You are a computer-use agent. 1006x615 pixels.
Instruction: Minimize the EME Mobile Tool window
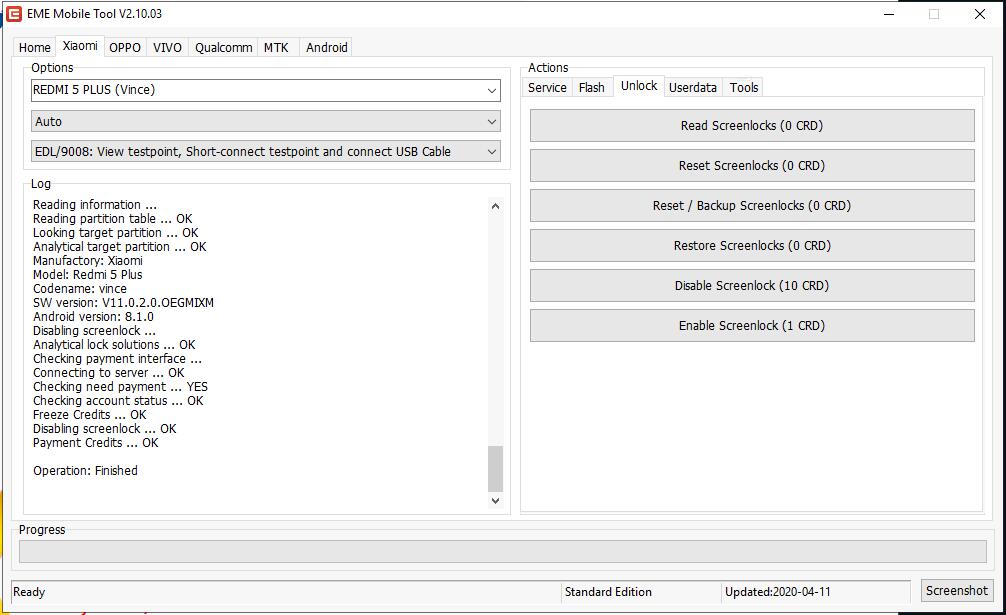(x=889, y=14)
